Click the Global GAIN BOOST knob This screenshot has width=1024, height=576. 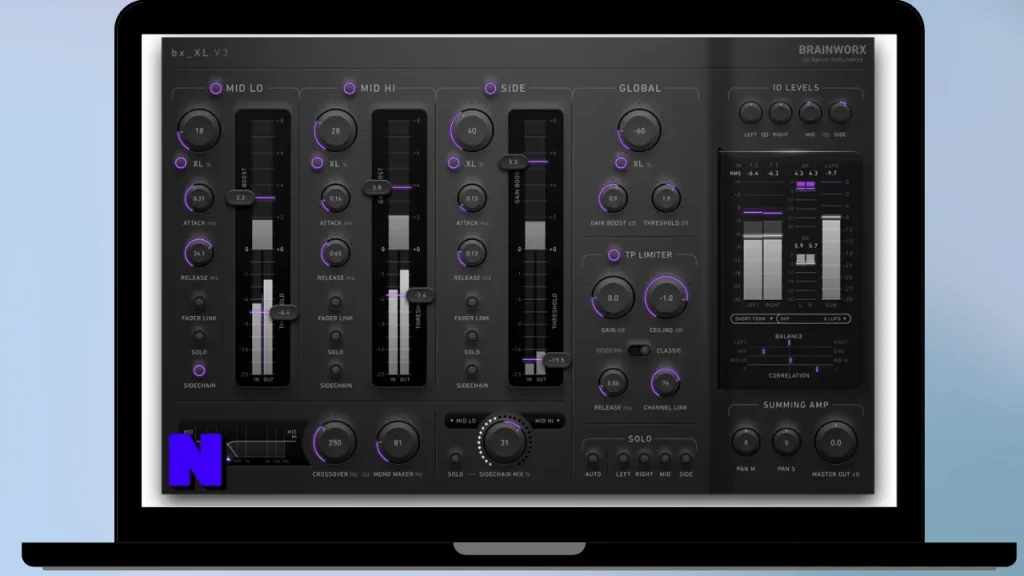point(613,199)
